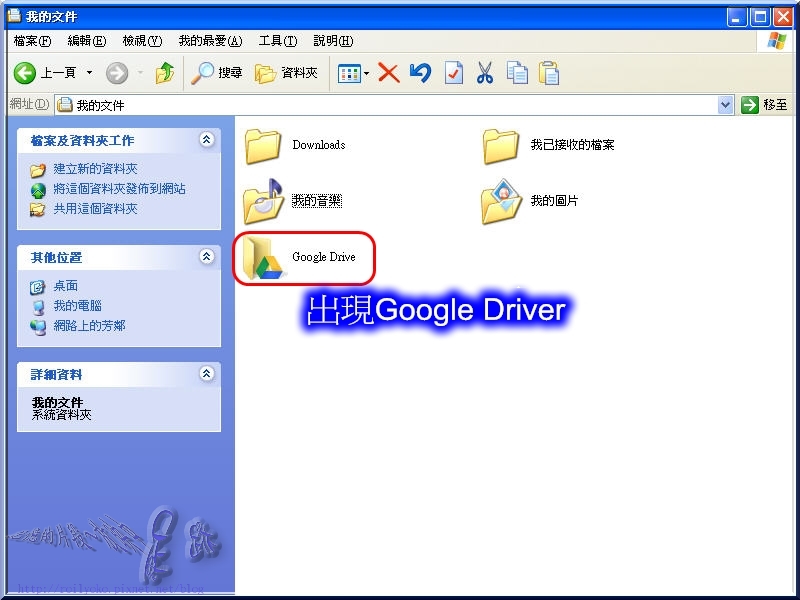
Task: Click the 我的音樂 name label
Action: (x=317, y=201)
